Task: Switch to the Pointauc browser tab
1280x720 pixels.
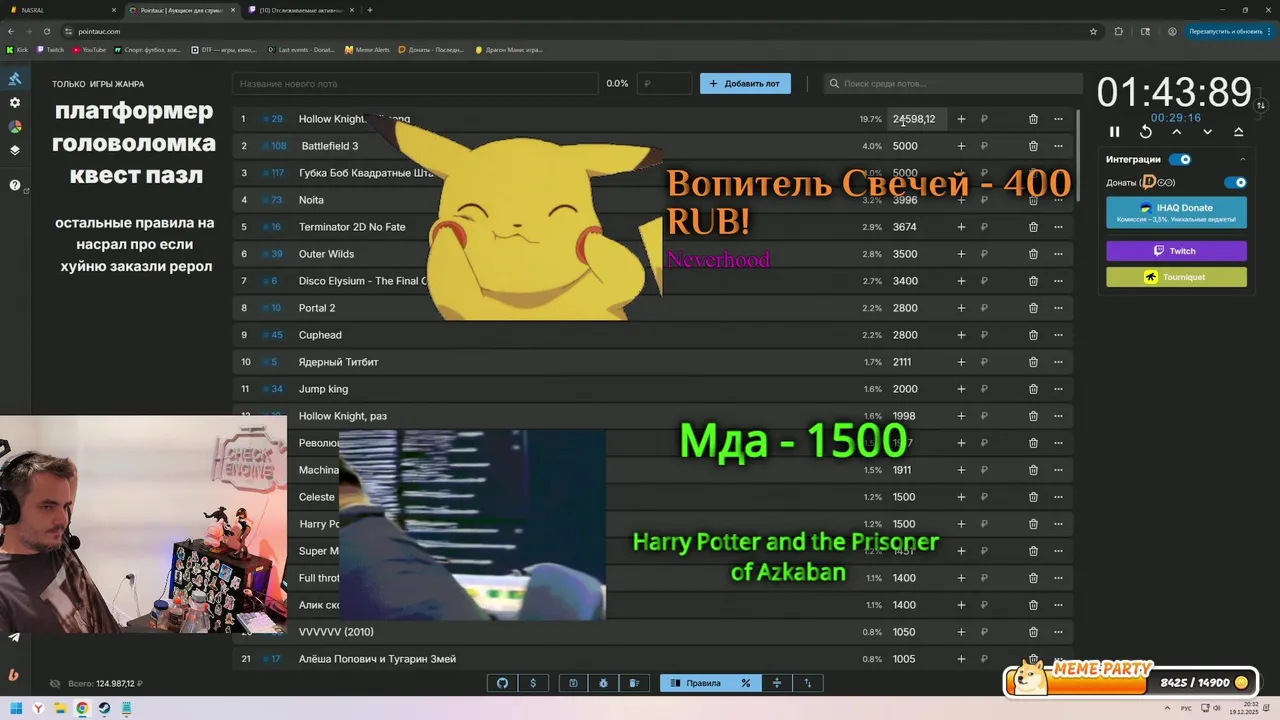Action: (181, 10)
